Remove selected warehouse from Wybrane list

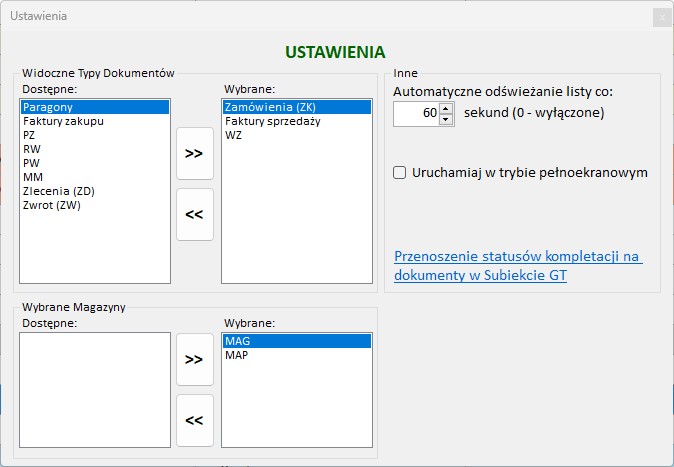click(x=194, y=420)
